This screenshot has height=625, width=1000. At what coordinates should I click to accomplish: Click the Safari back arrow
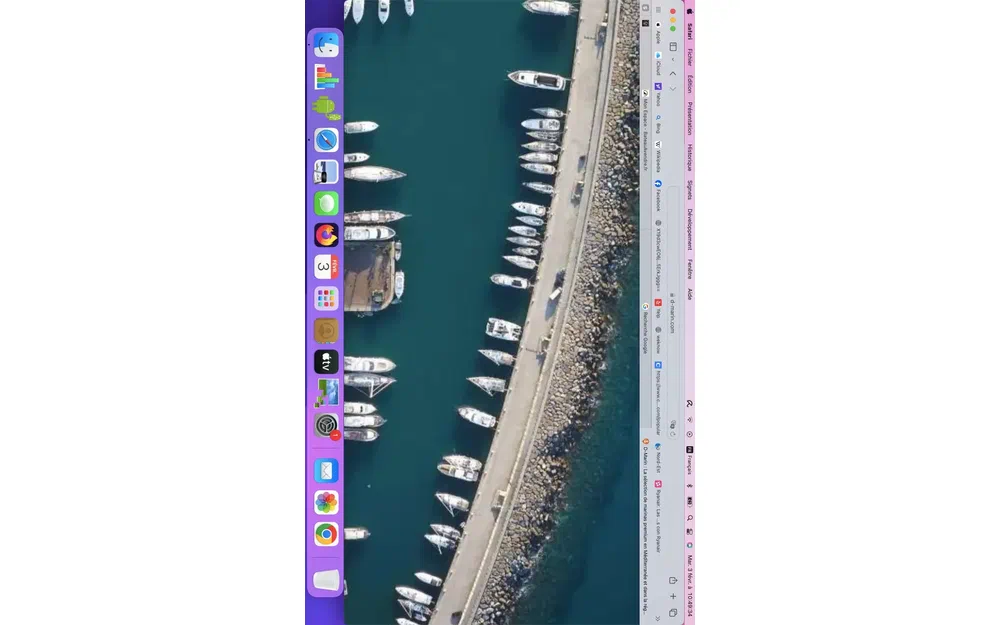(673, 73)
